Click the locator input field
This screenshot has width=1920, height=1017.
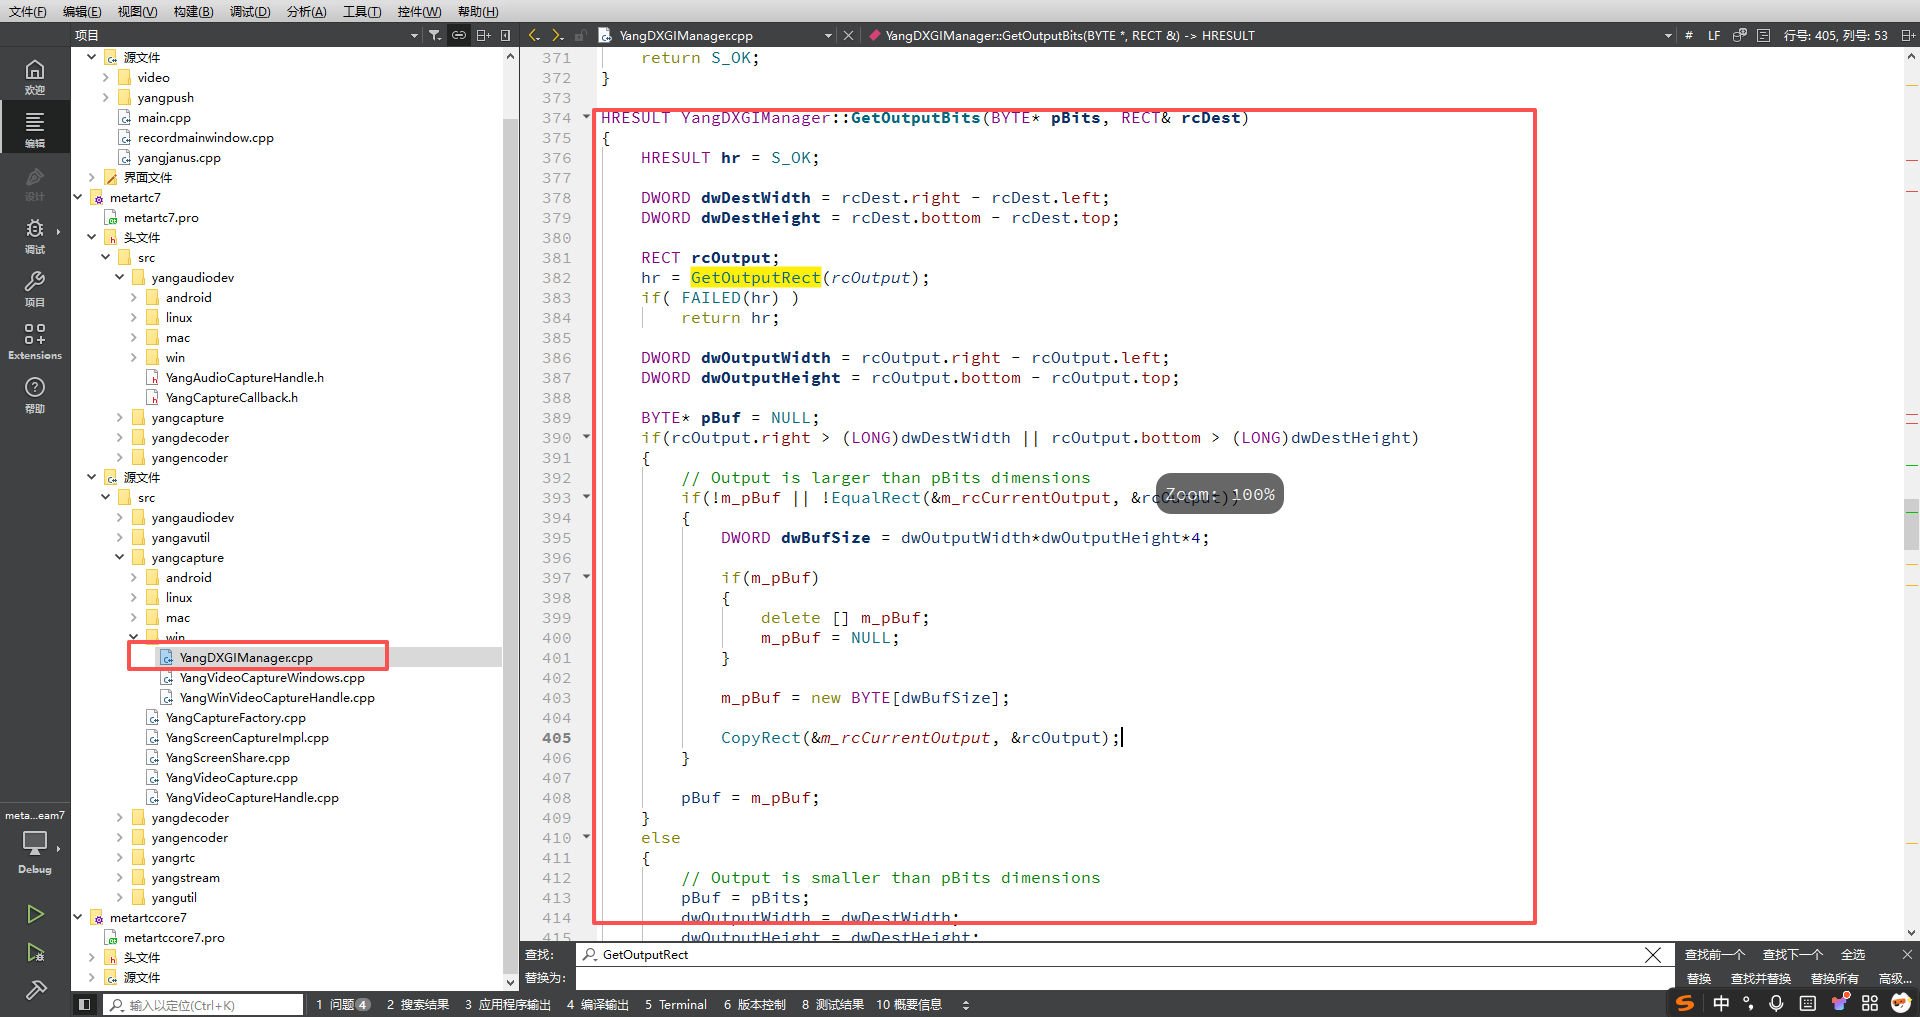tap(203, 1005)
